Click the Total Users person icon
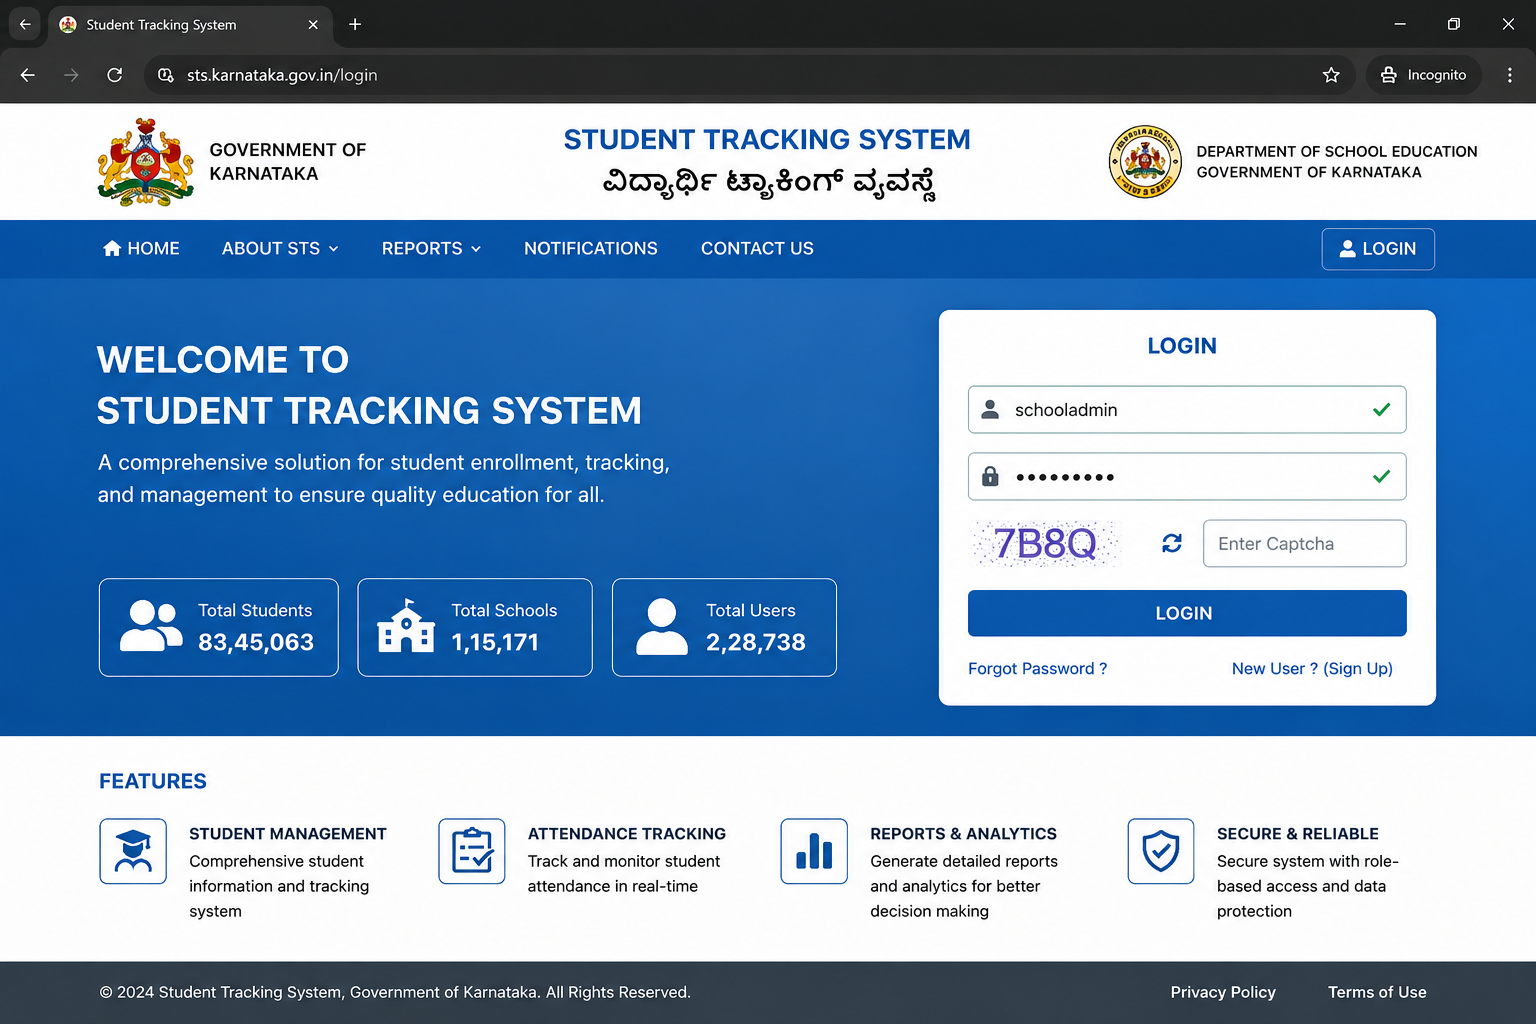The width and height of the screenshot is (1536, 1024). point(662,627)
